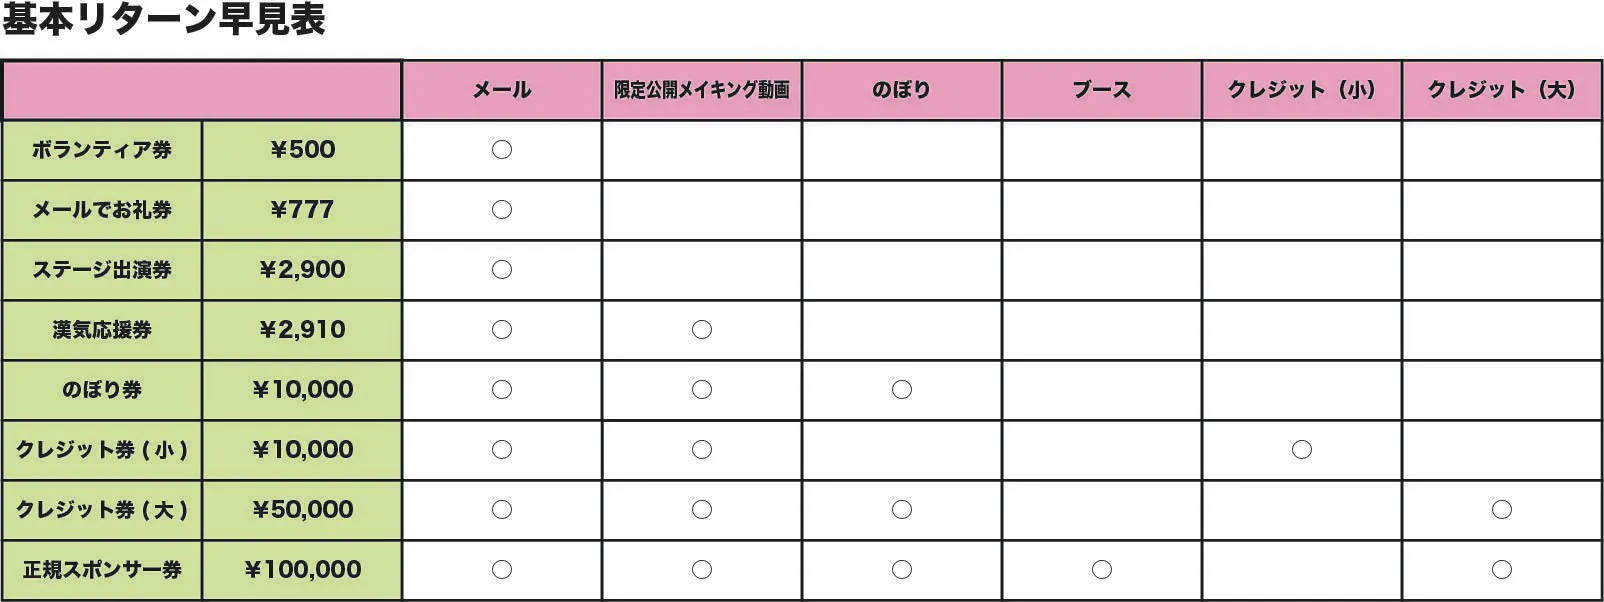1604x602 pixels.
Task: Select the 正規スポンサー券 row label
Action: point(102,570)
